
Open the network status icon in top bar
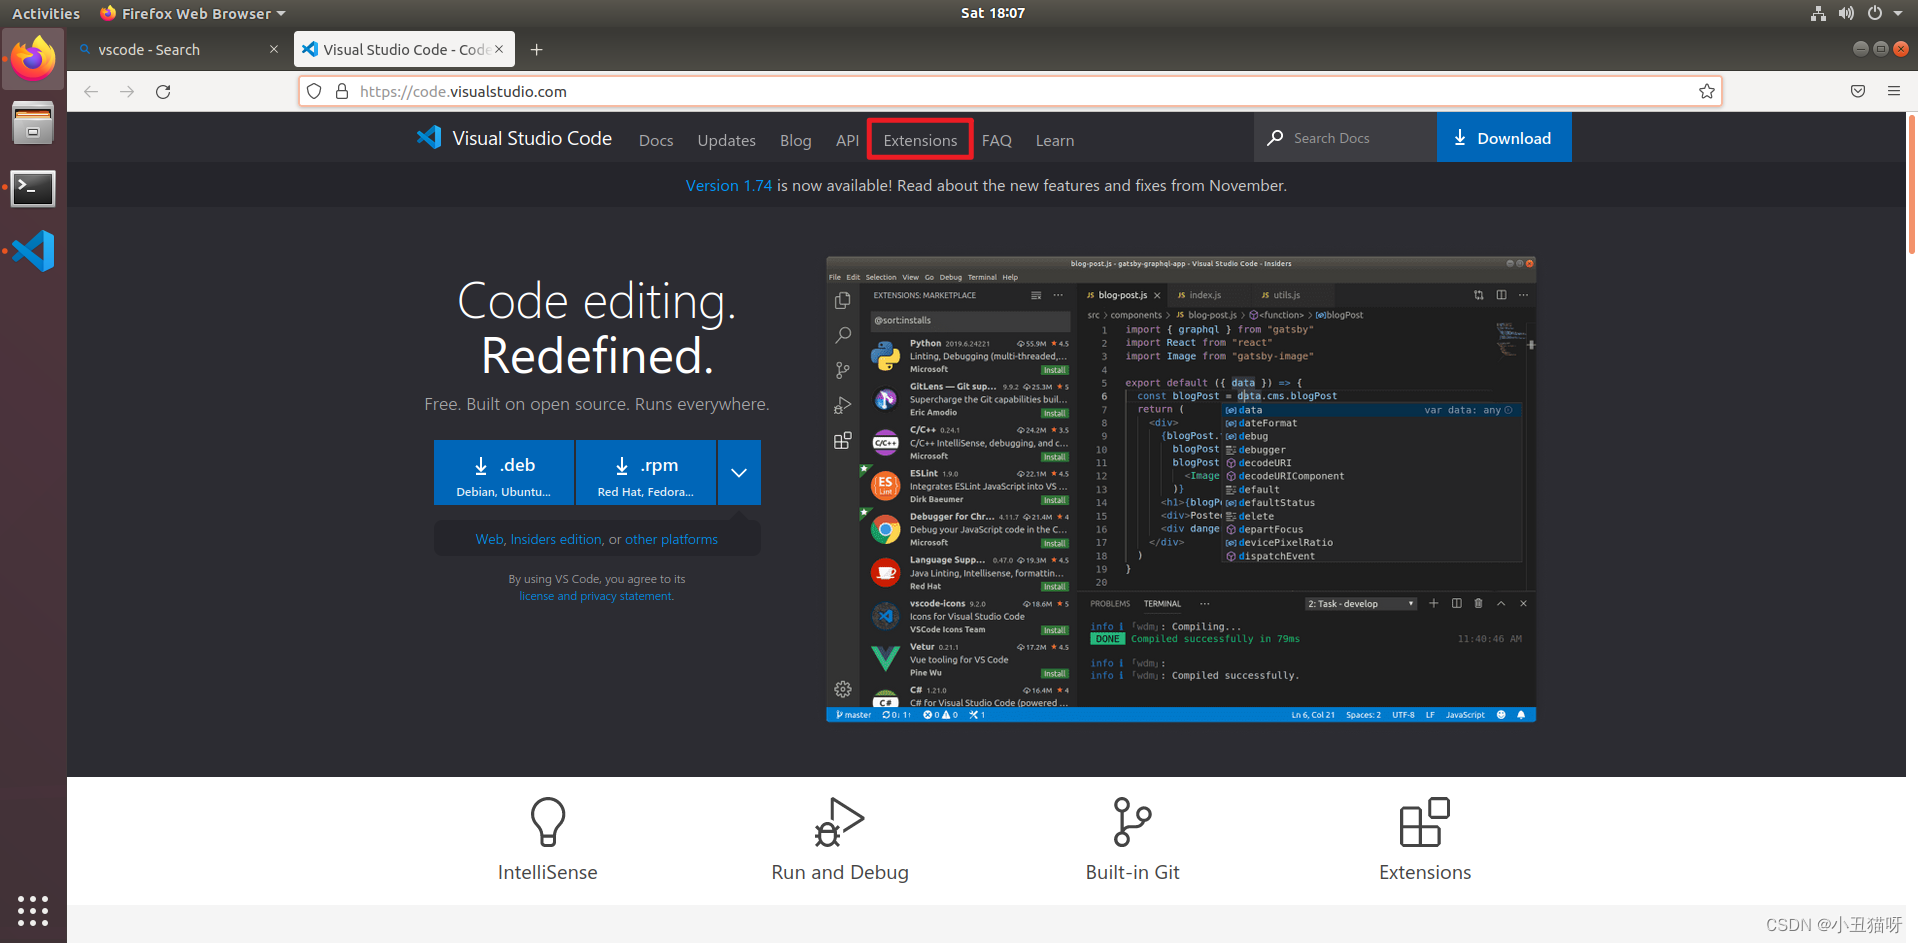(x=1818, y=13)
